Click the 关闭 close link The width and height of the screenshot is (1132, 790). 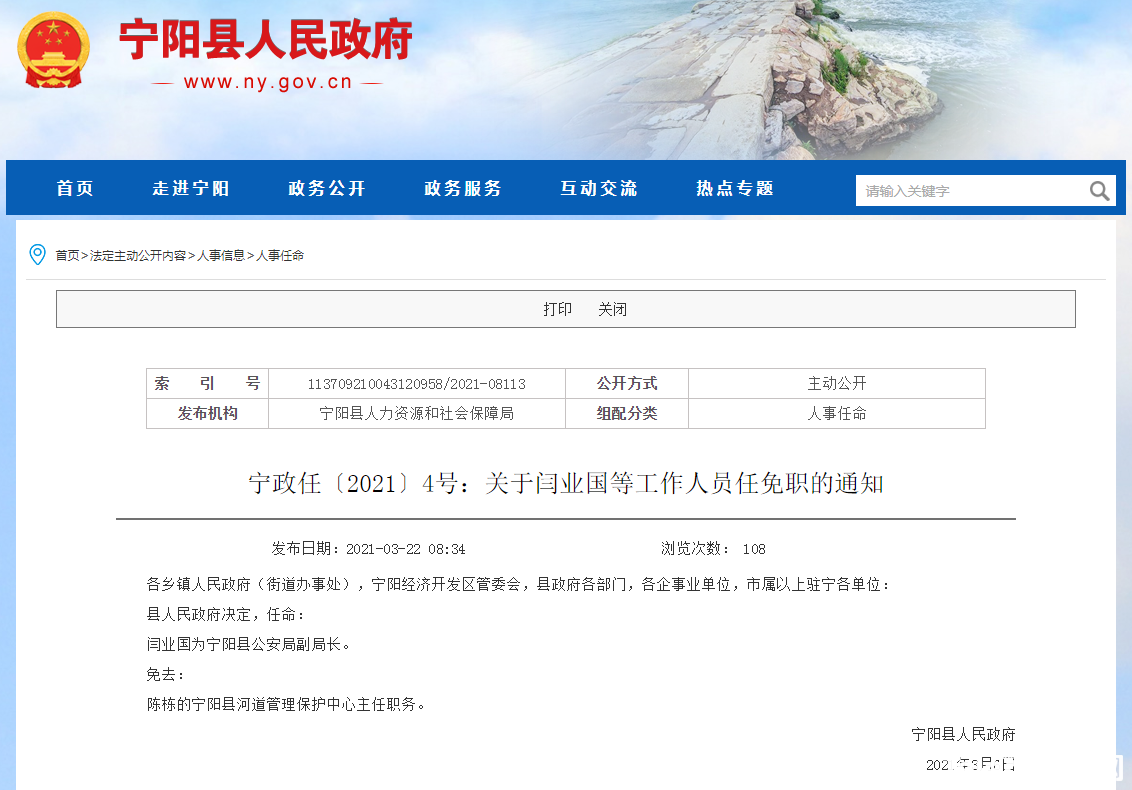(x=612, y=309)
